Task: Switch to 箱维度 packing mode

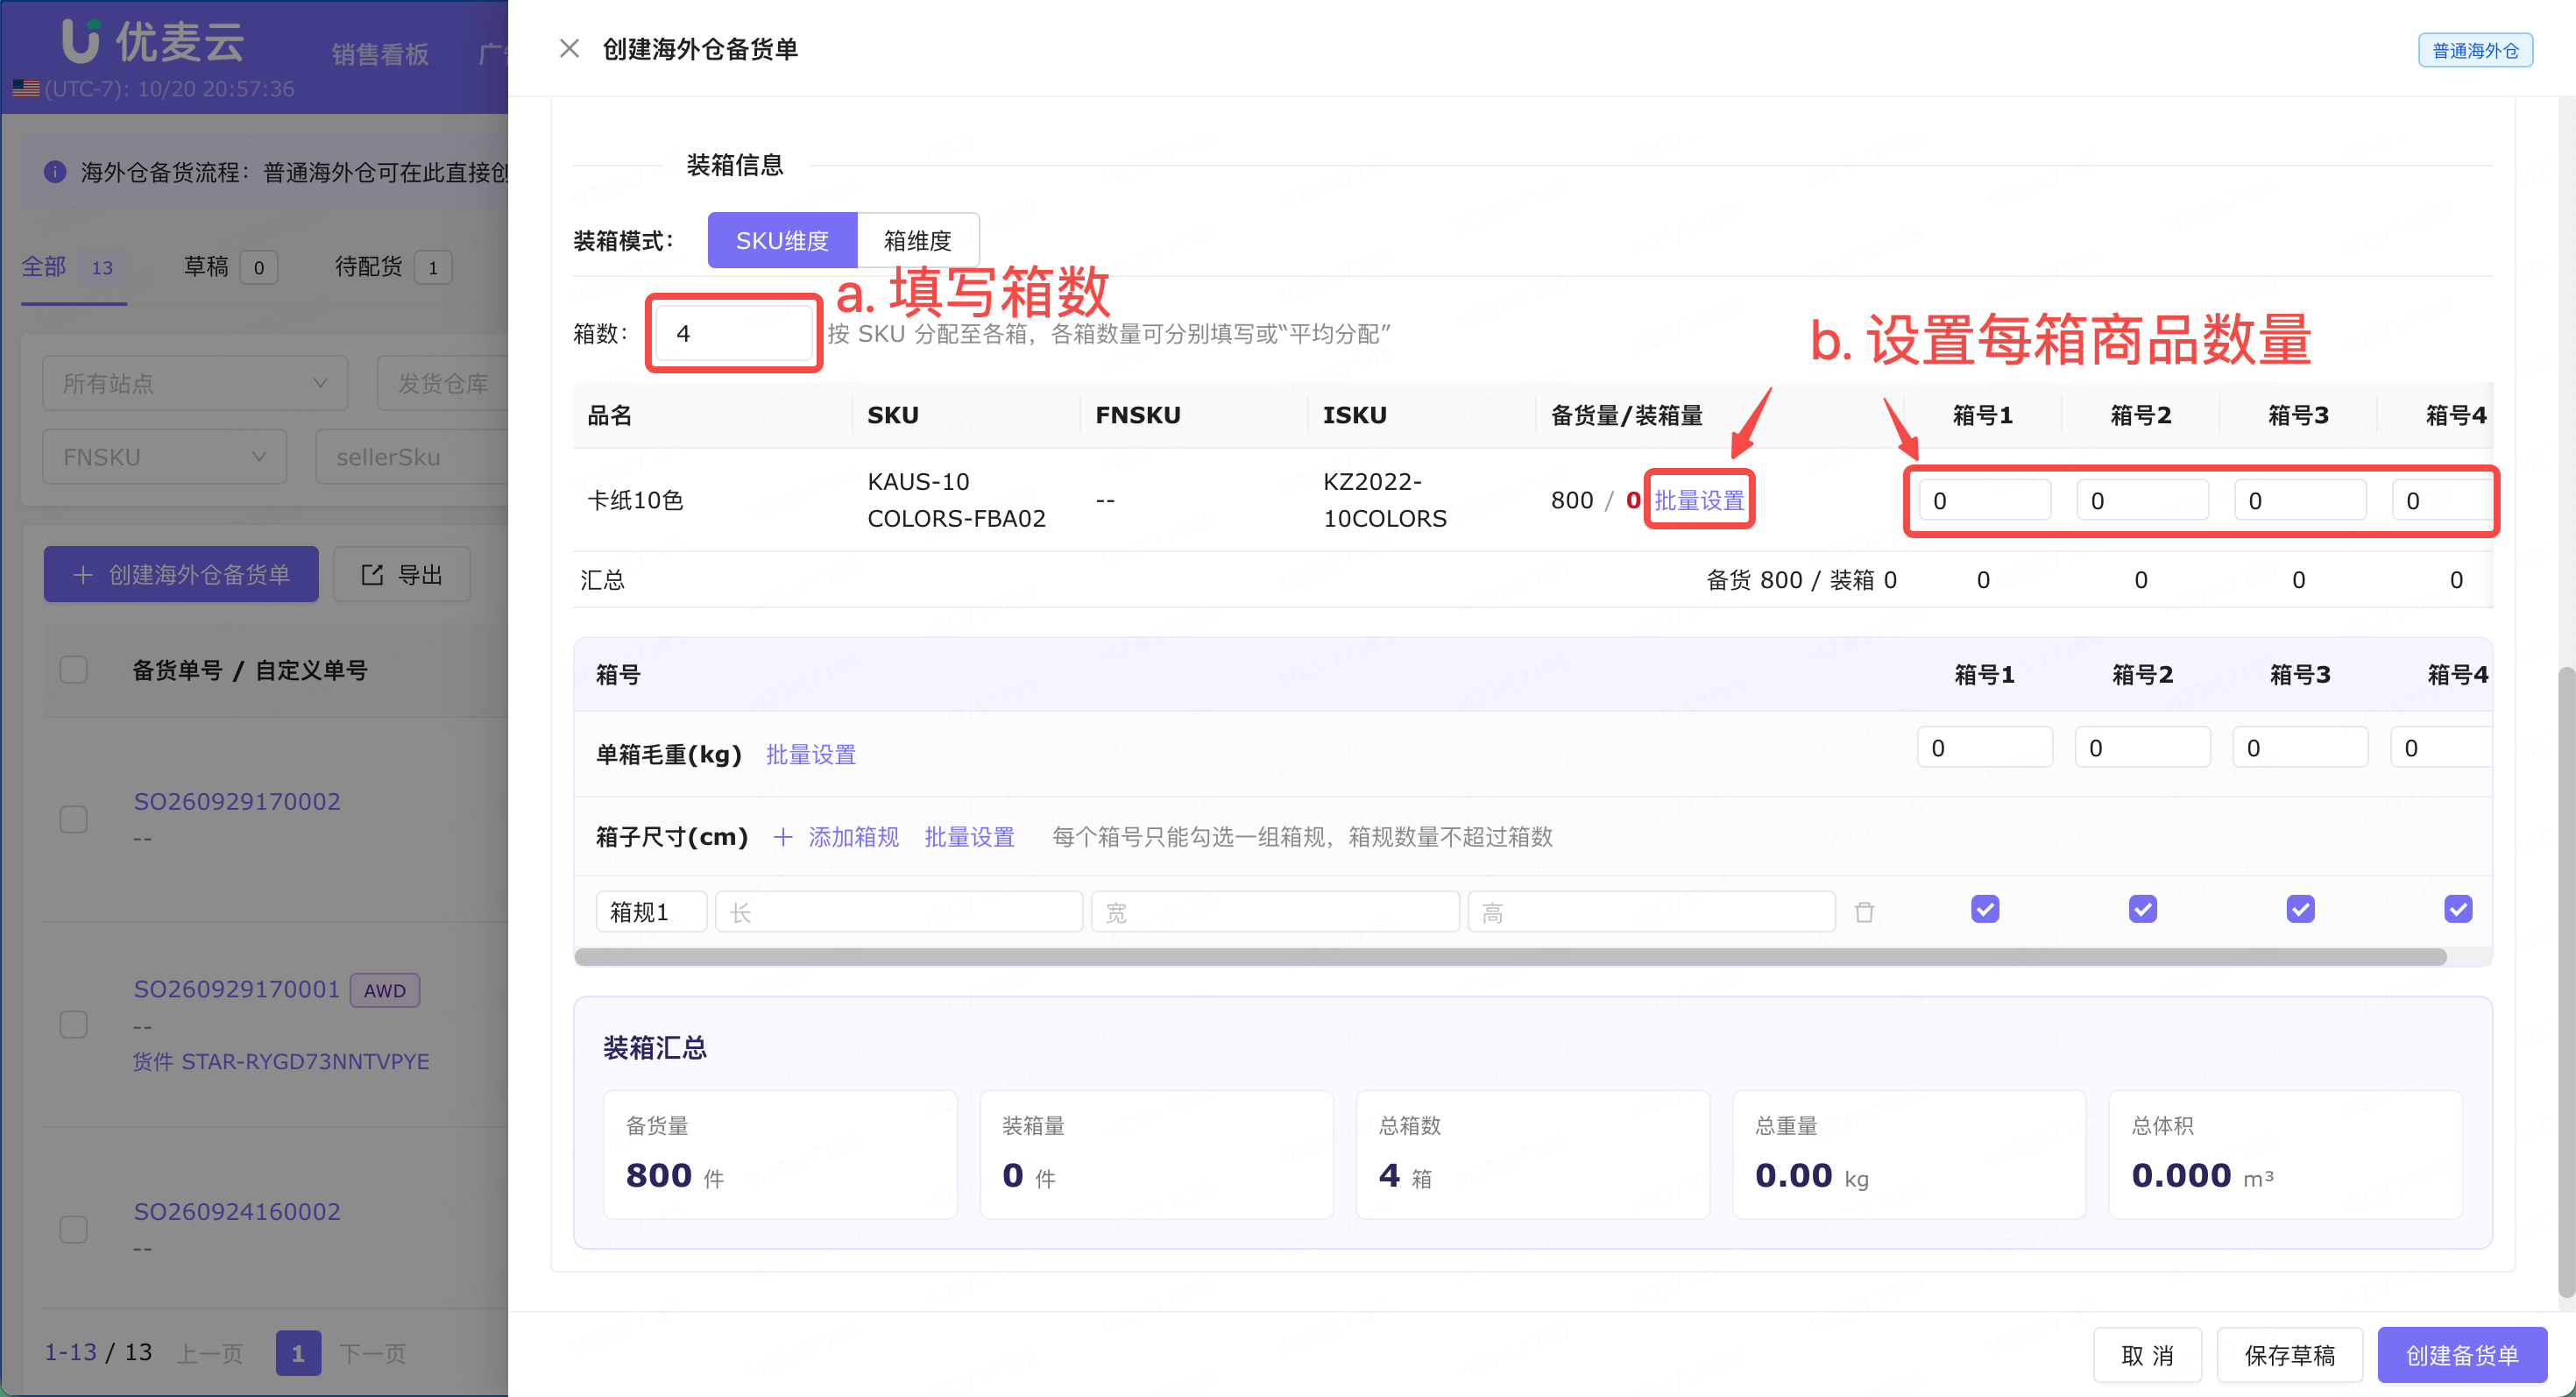Action: (917, 240)
